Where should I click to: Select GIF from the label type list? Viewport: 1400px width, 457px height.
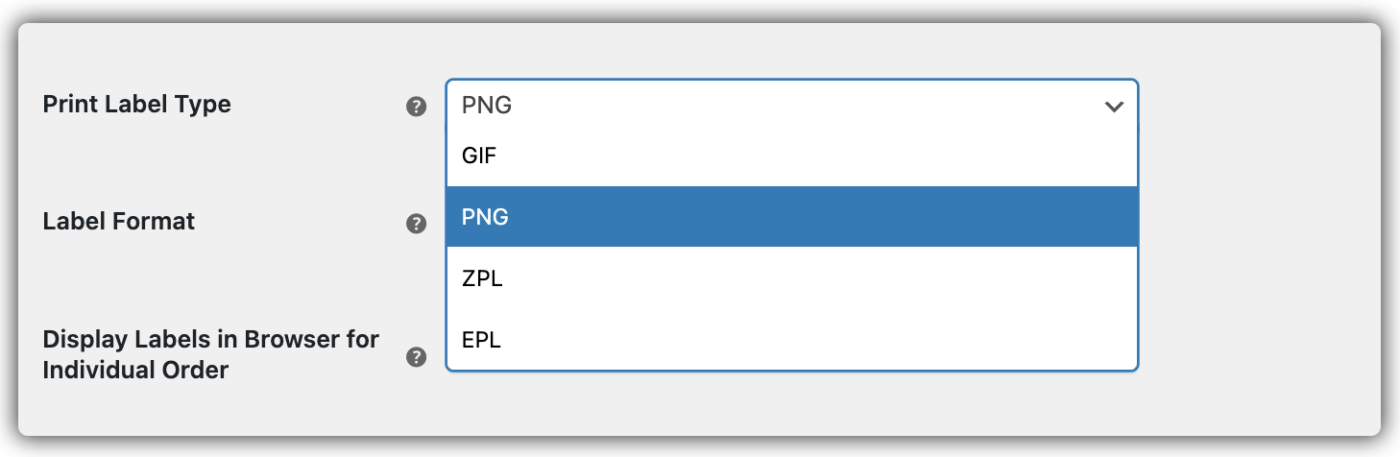coord(792,157)
